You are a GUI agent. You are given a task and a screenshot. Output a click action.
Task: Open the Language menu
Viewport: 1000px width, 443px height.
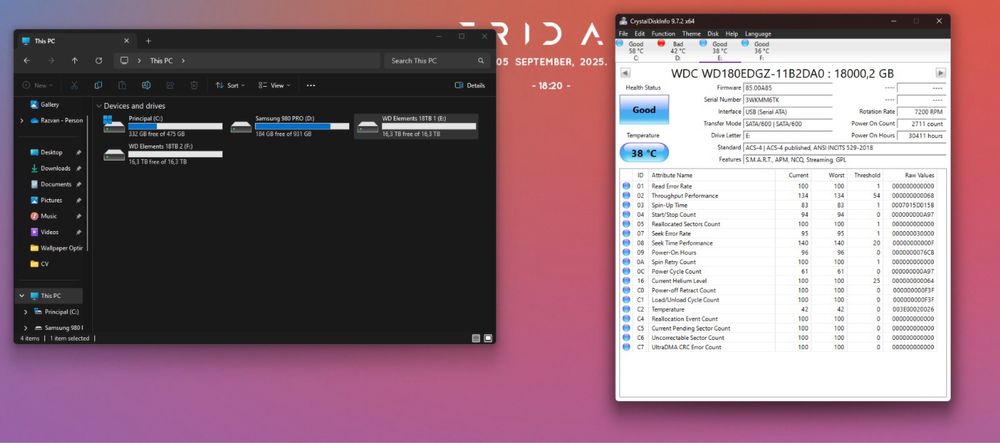point(758,34)
